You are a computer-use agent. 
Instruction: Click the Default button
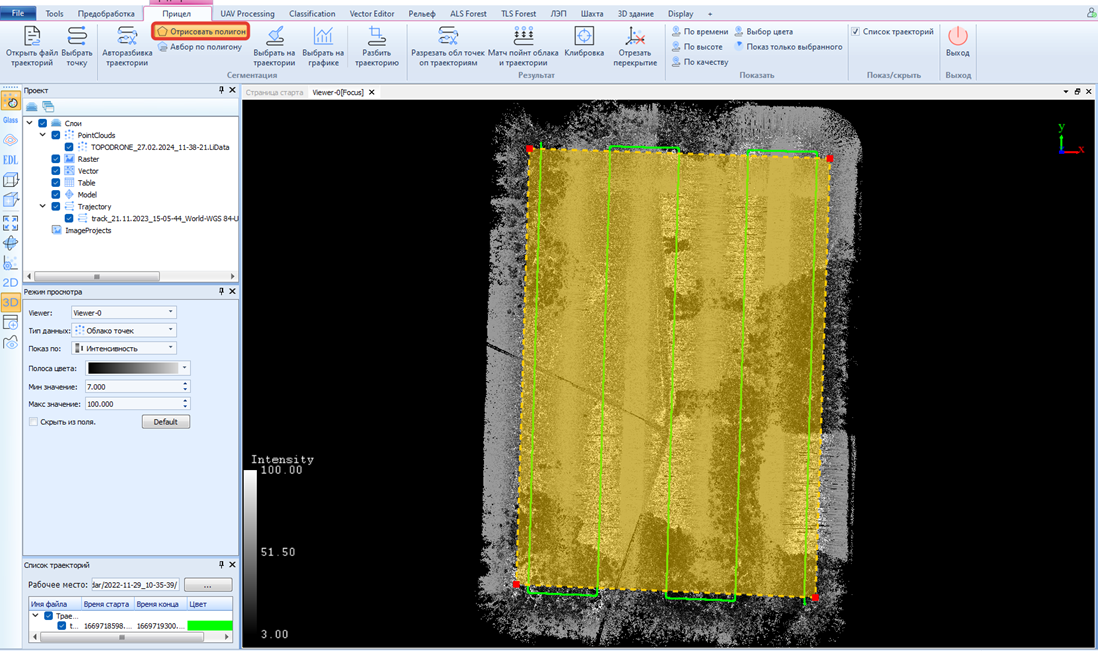[166, 422]
